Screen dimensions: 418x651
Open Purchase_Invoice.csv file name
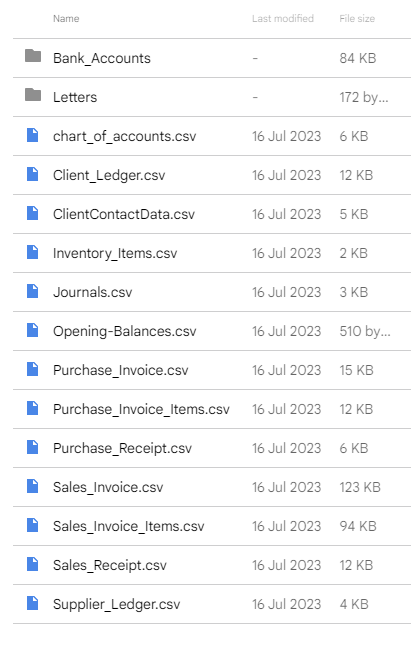click(x=121, y=370)
